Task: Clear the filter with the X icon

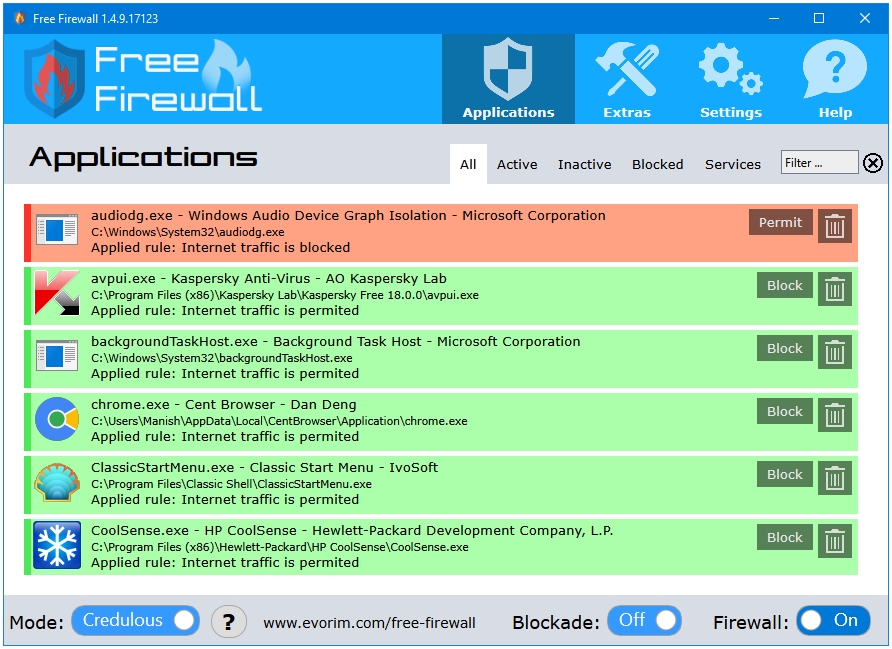Action: [x=873, y=163]
